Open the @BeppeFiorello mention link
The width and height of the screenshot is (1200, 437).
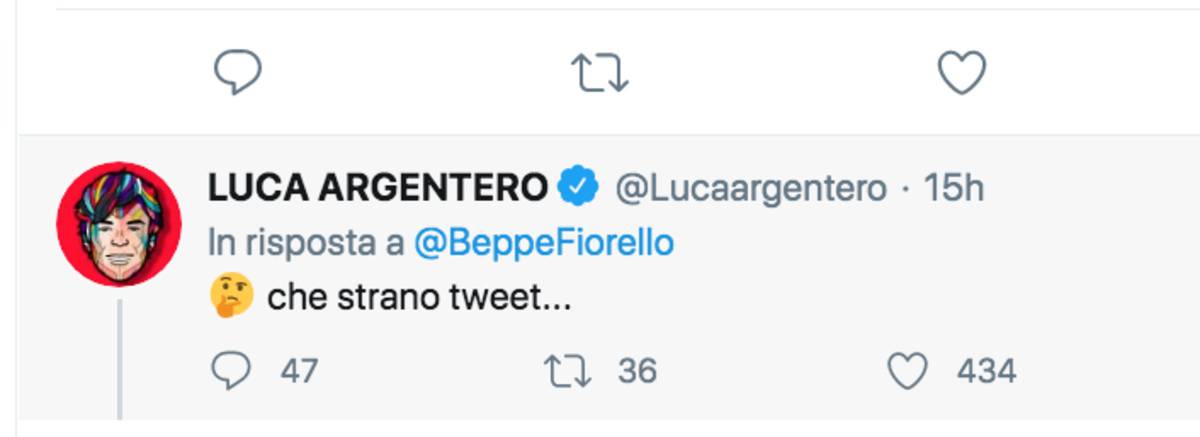pos(544,243)
